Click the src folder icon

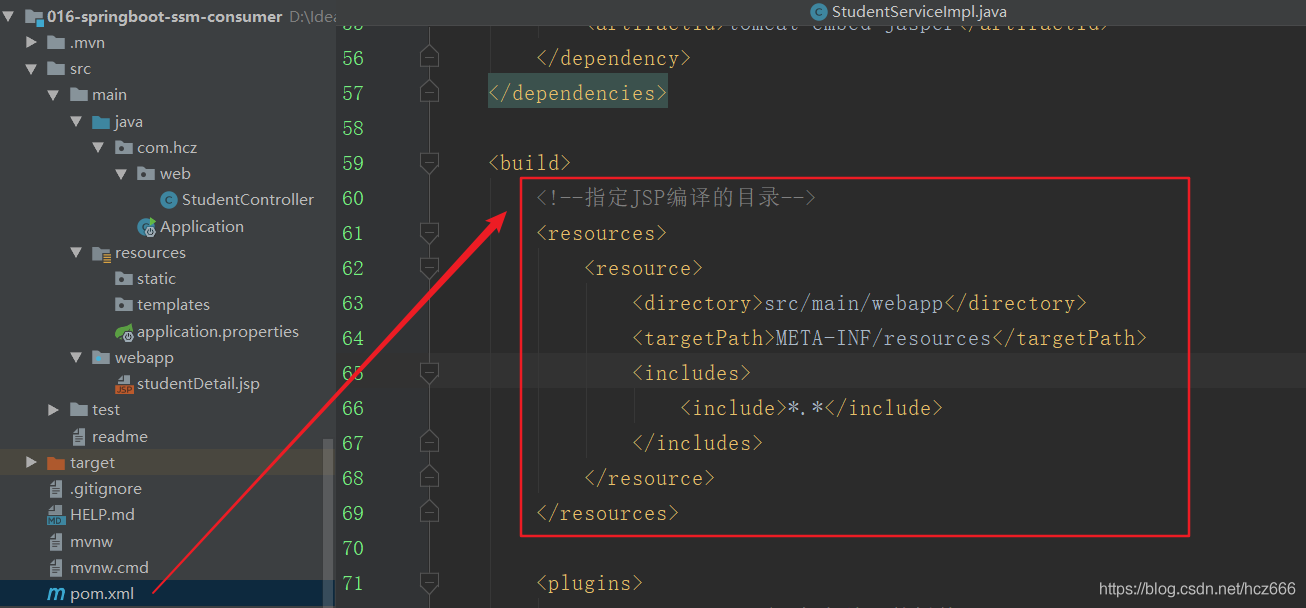[56, 69]
